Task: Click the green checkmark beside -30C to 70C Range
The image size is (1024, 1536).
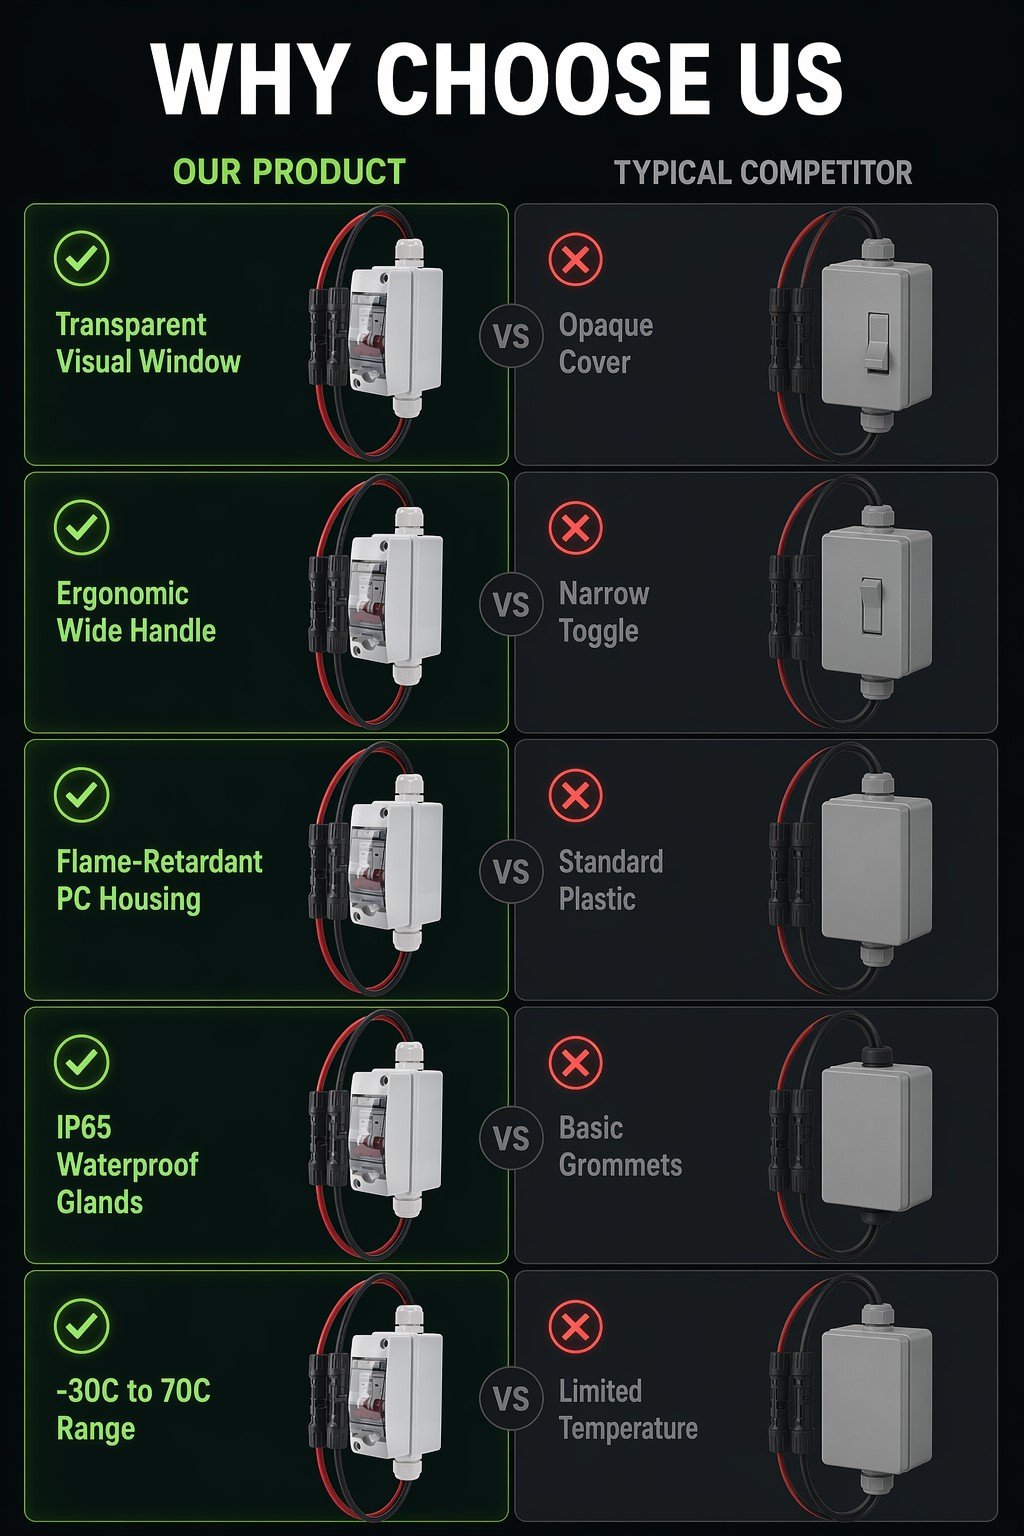Action: click(x=81, y=1326)
